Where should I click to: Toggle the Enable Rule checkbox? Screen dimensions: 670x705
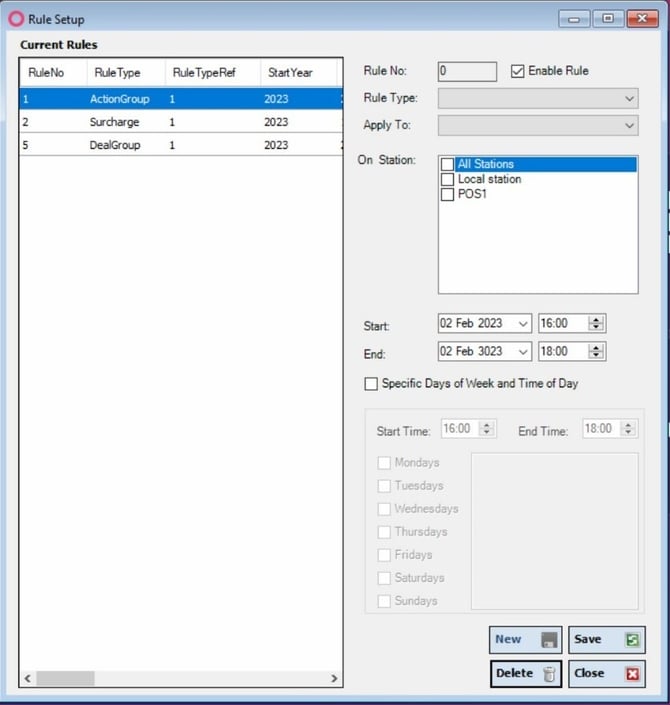518,71
